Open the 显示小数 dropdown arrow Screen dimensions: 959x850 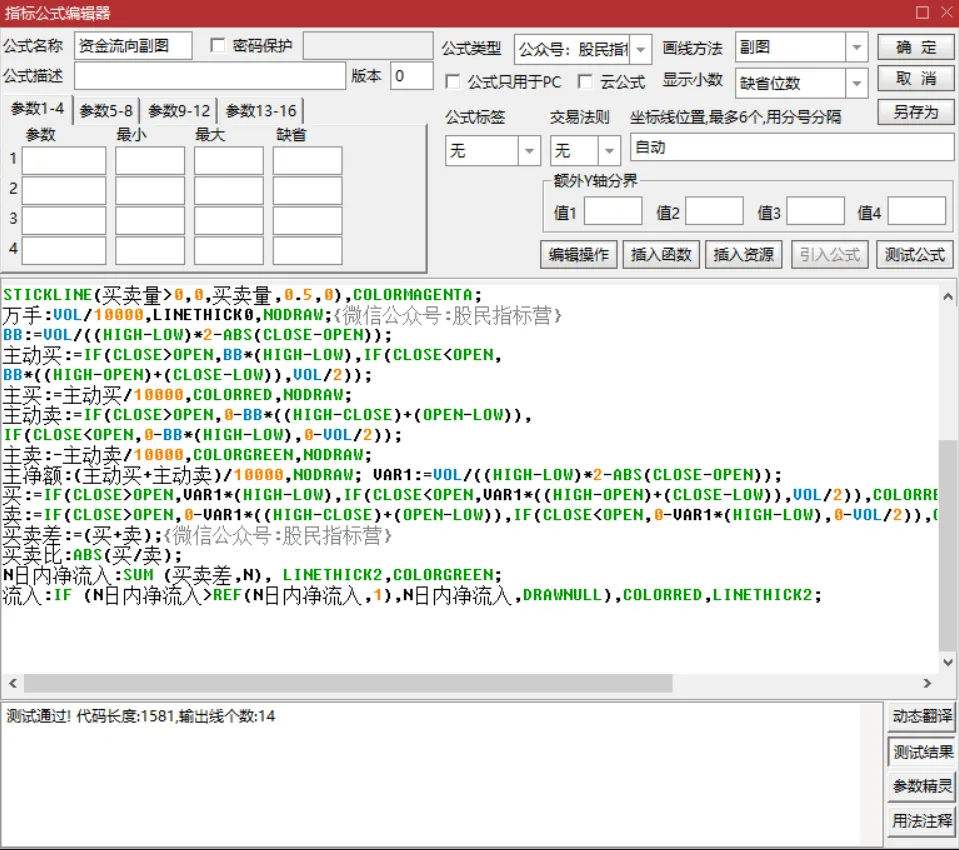[x=857, y=83]
